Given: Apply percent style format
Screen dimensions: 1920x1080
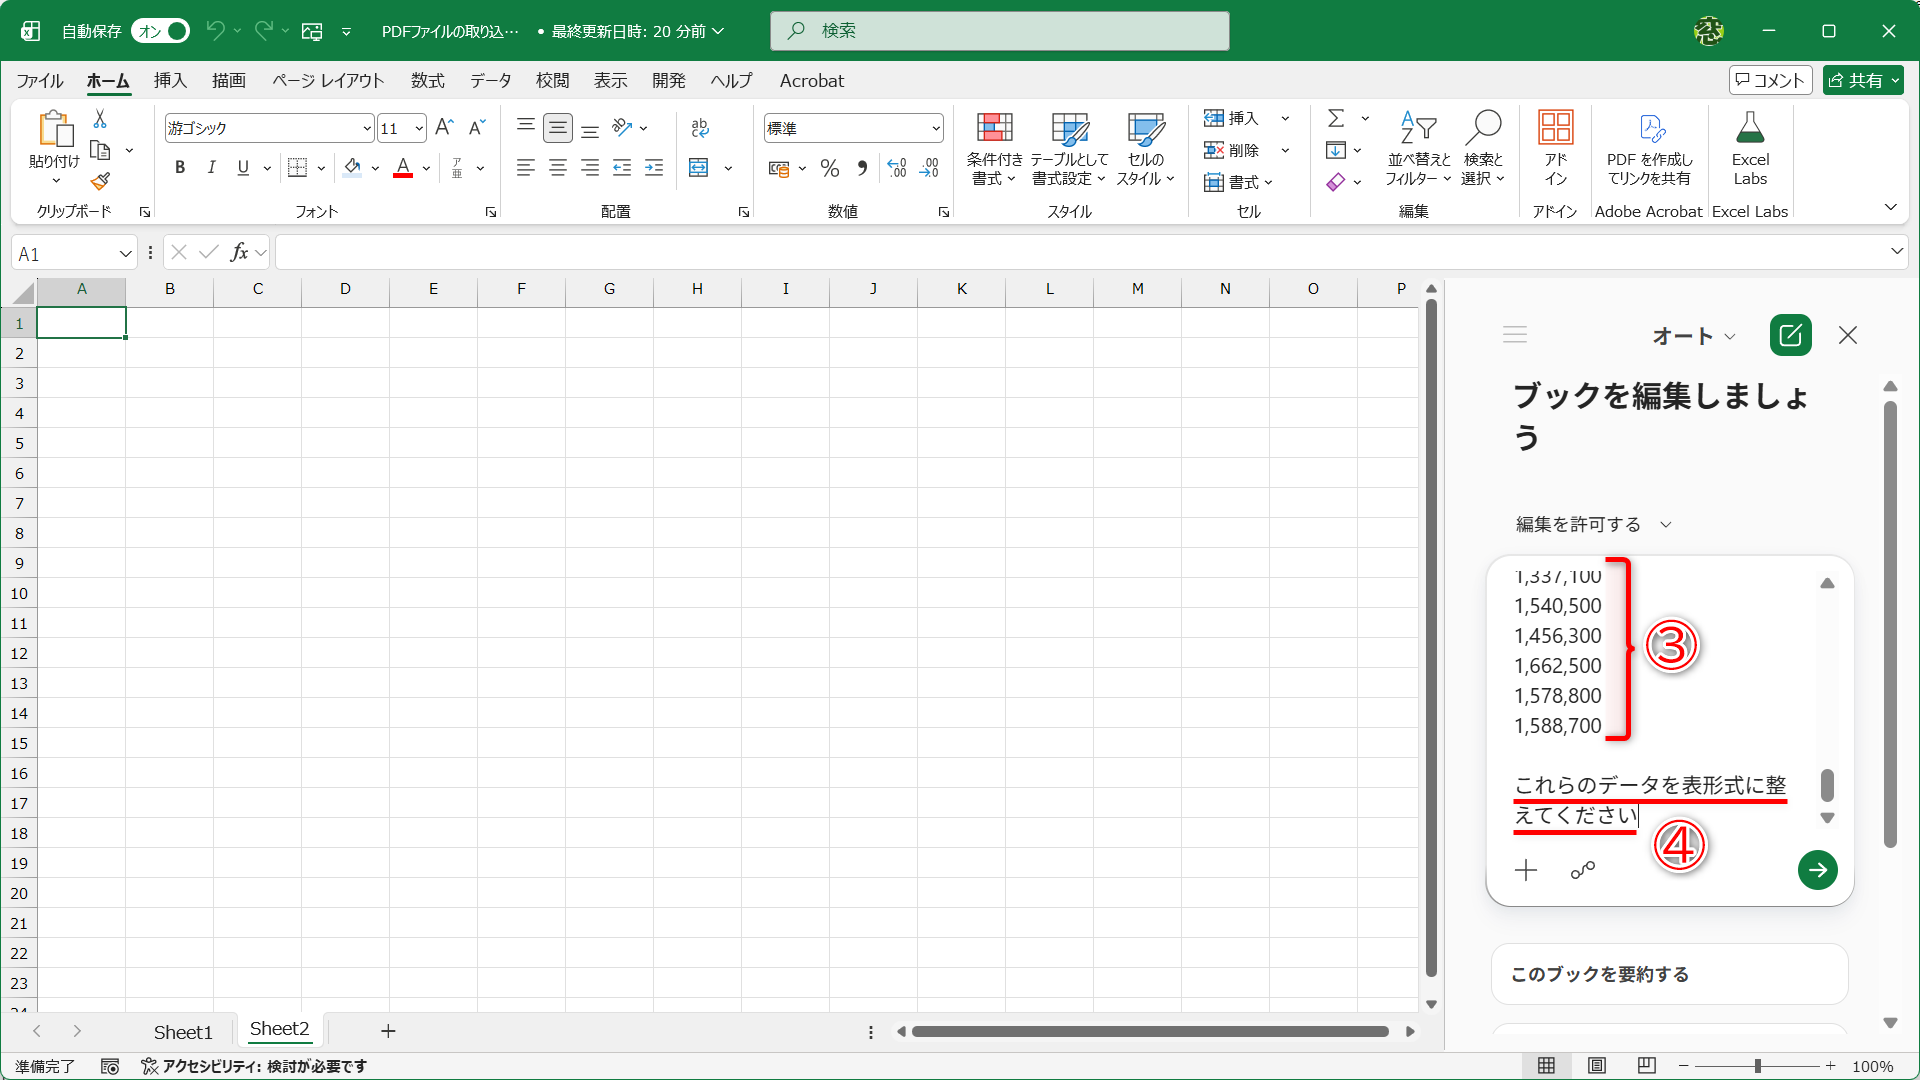Looking at the screenshot, I should pos(829,168).
